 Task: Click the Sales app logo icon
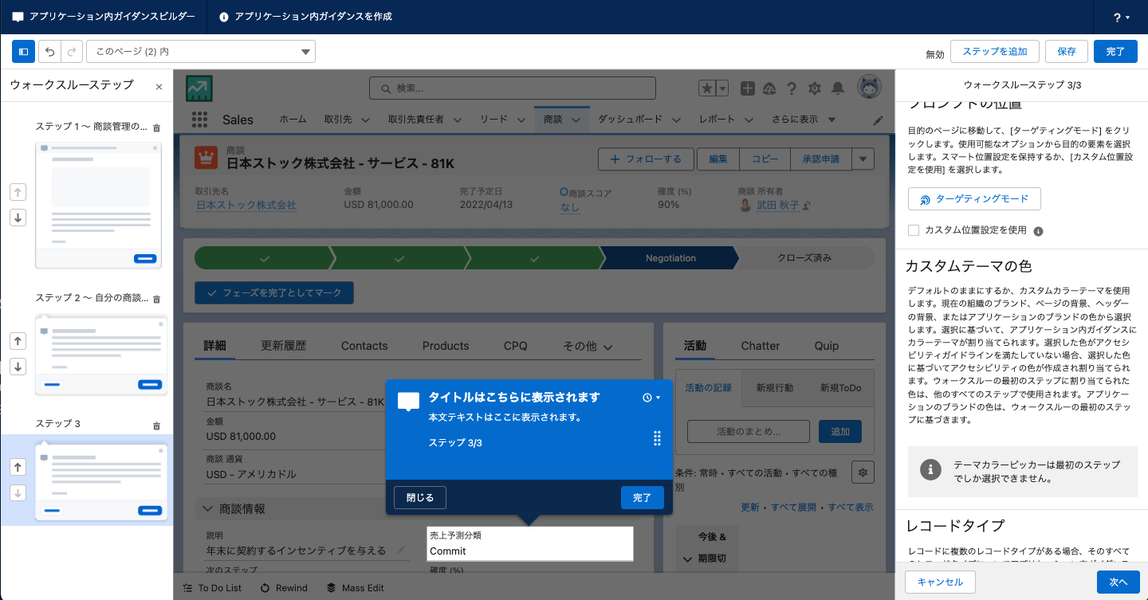pos(199,89)
